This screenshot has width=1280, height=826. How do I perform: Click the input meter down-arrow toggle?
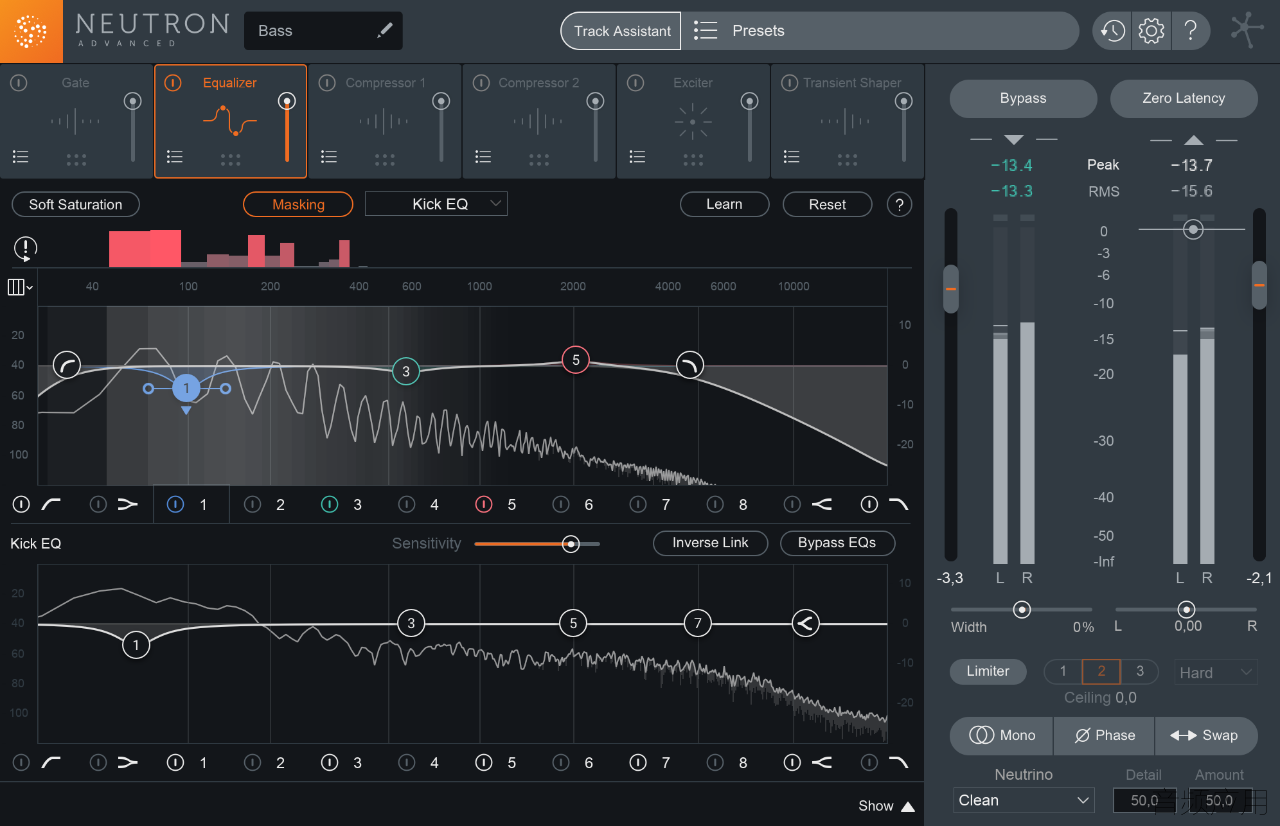[x=1014, y=139]
